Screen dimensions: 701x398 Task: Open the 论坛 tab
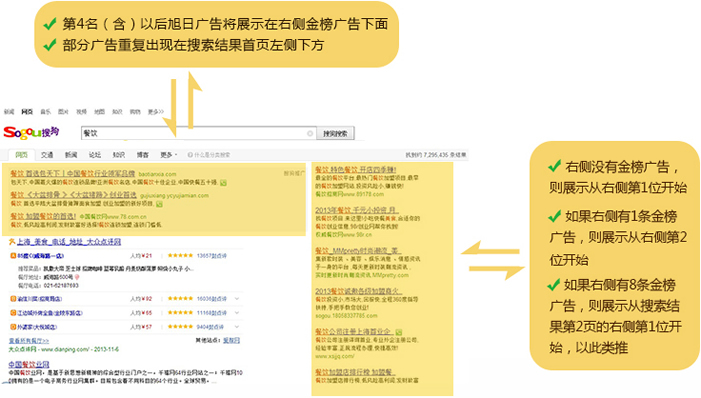pyautogui.click(x=95, y=155)
